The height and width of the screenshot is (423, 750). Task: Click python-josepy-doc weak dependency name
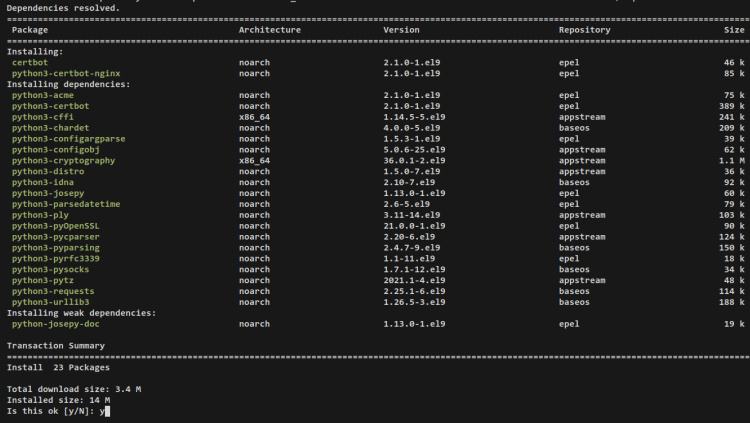[x=56, y=324]
